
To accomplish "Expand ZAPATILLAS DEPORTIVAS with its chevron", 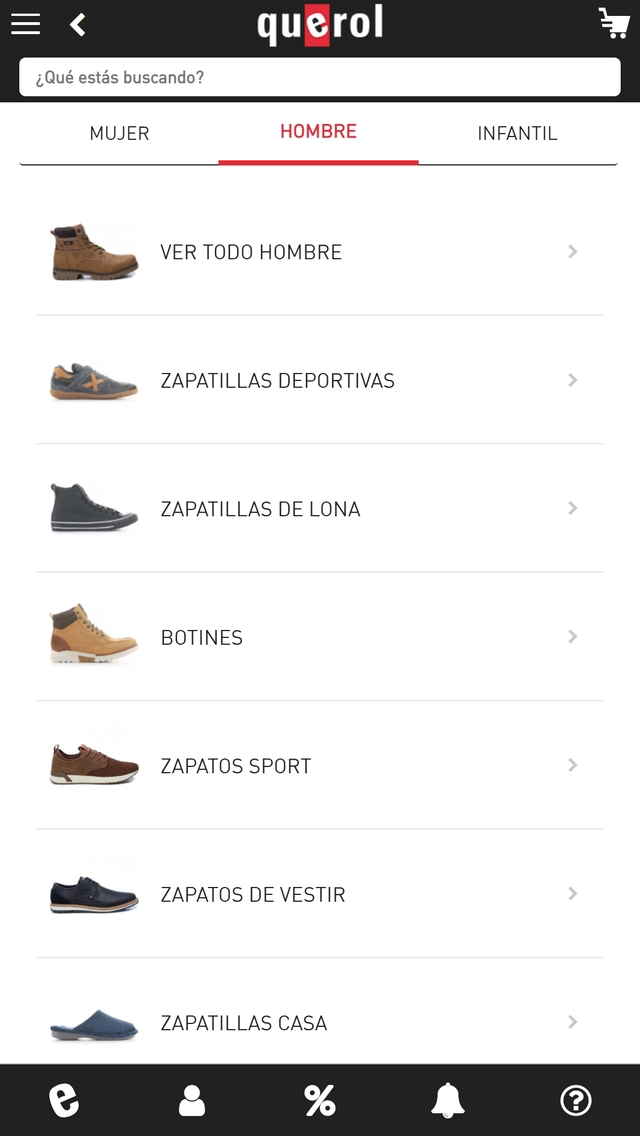I will (572, 380).
